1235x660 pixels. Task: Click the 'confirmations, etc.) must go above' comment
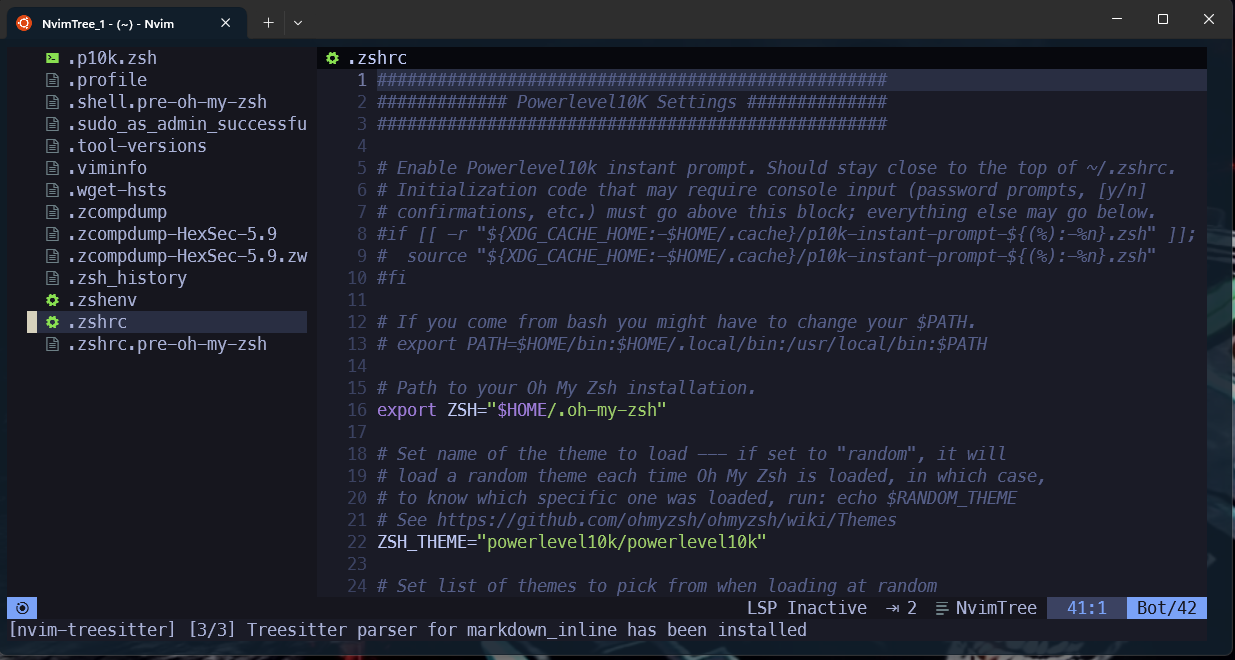click(x=767, y=212)
